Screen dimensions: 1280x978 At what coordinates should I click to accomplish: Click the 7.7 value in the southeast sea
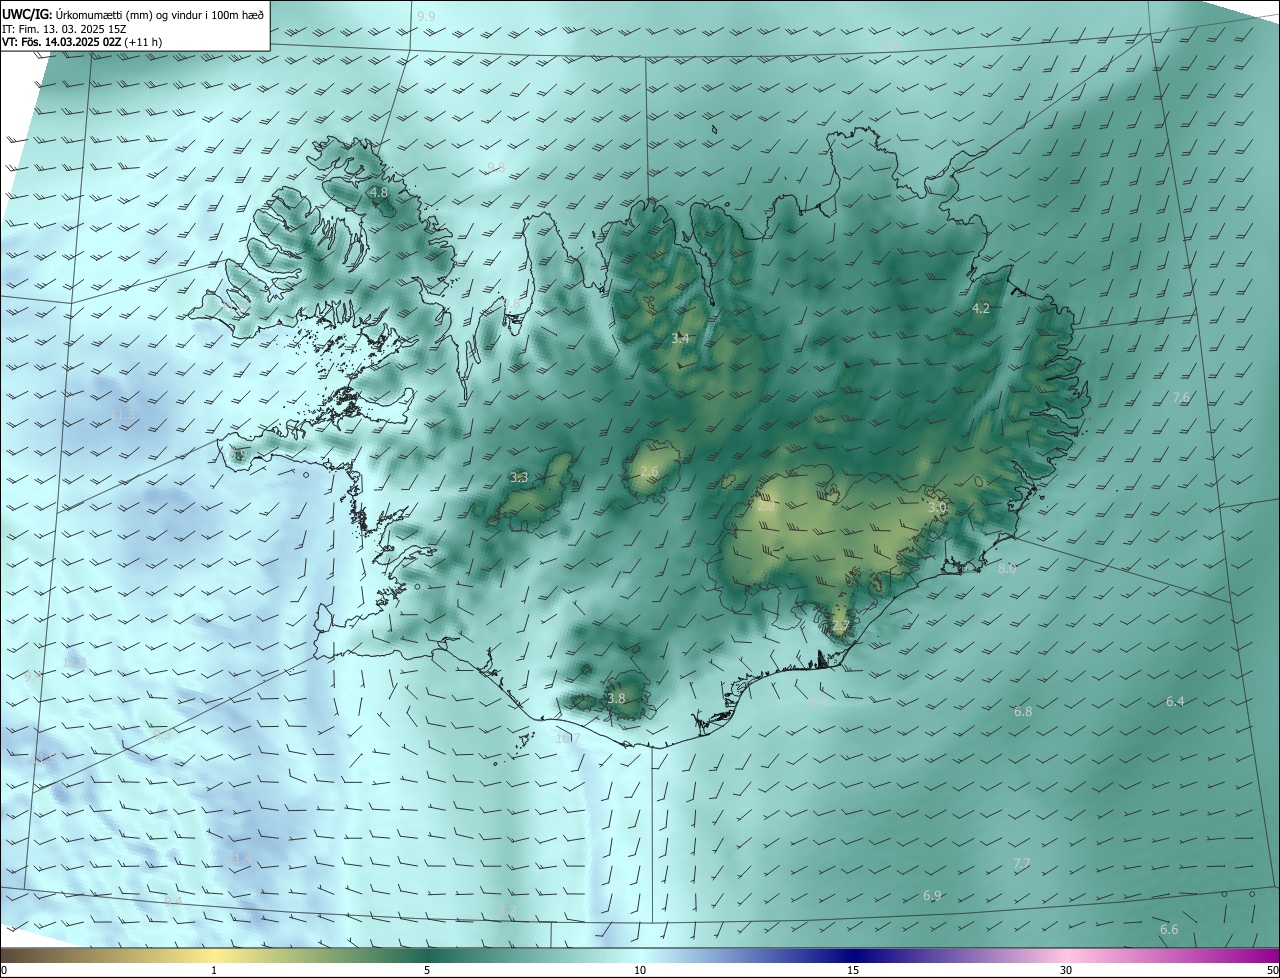[x=1021, y=863]
